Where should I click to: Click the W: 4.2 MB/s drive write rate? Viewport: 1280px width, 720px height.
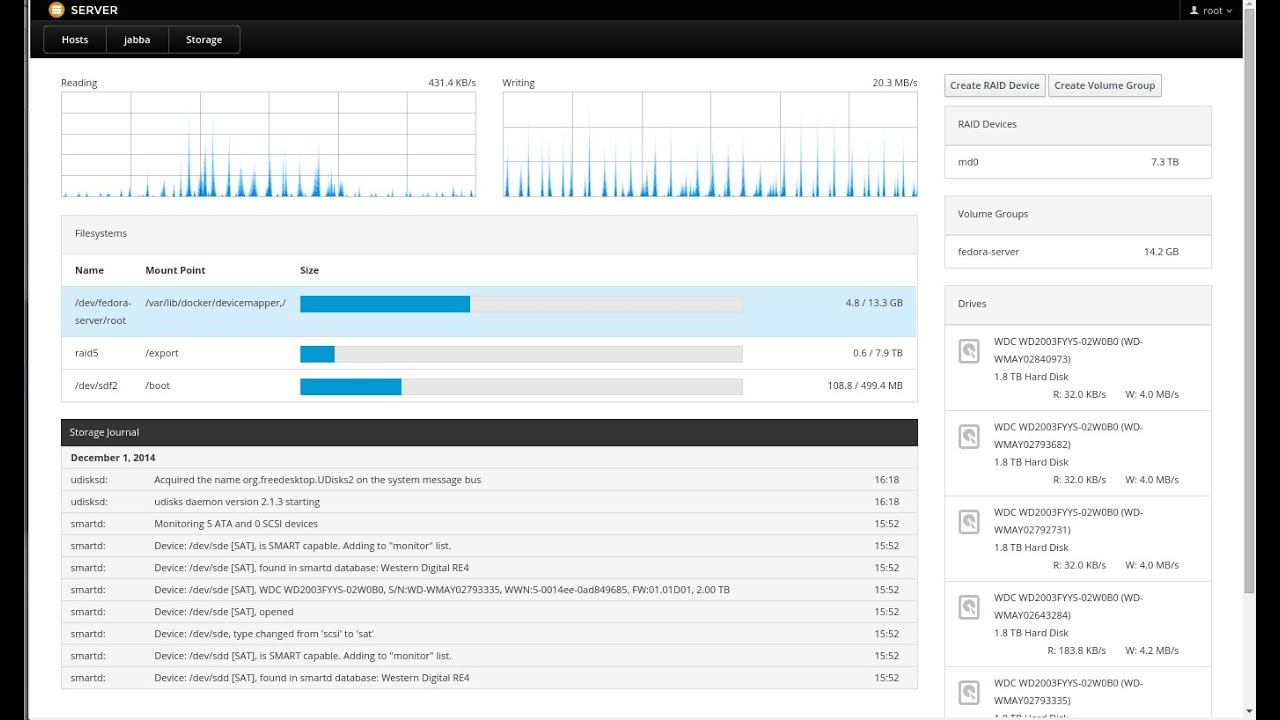tap(1152, 651)
